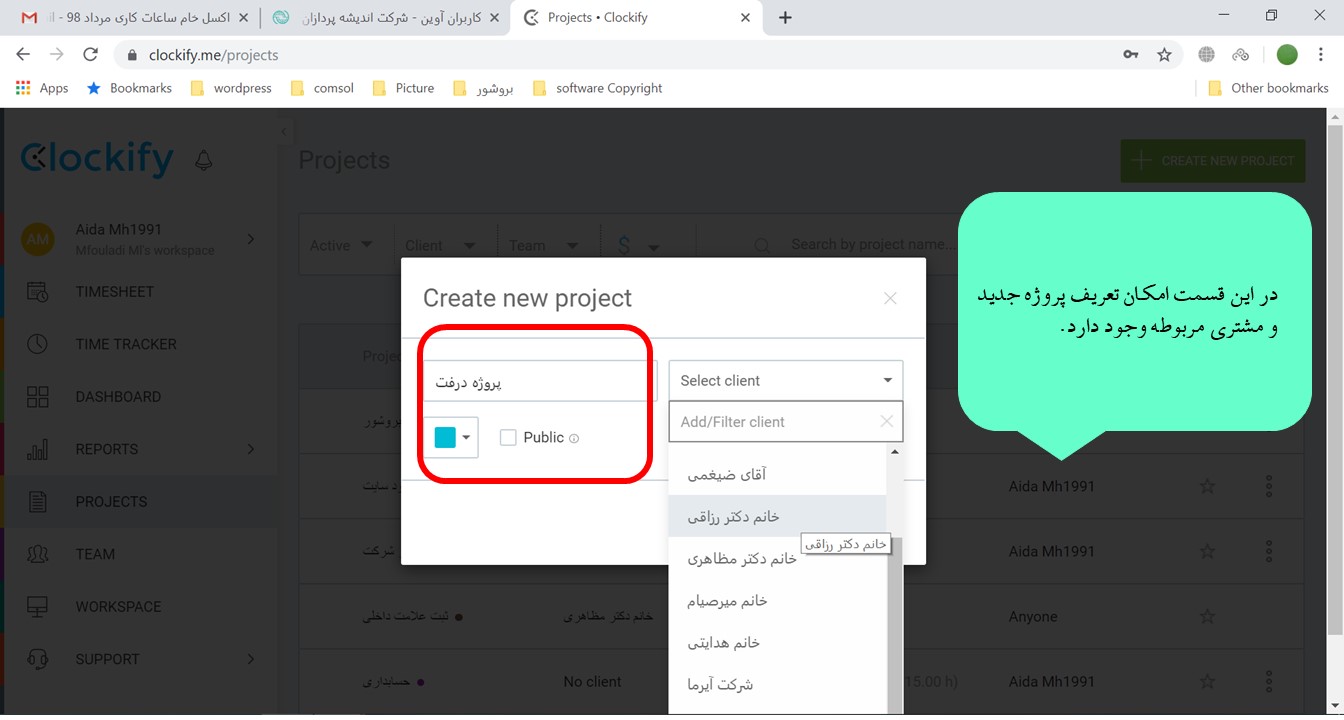Open Other bookmarks folder

click(x=1268, y=88)
